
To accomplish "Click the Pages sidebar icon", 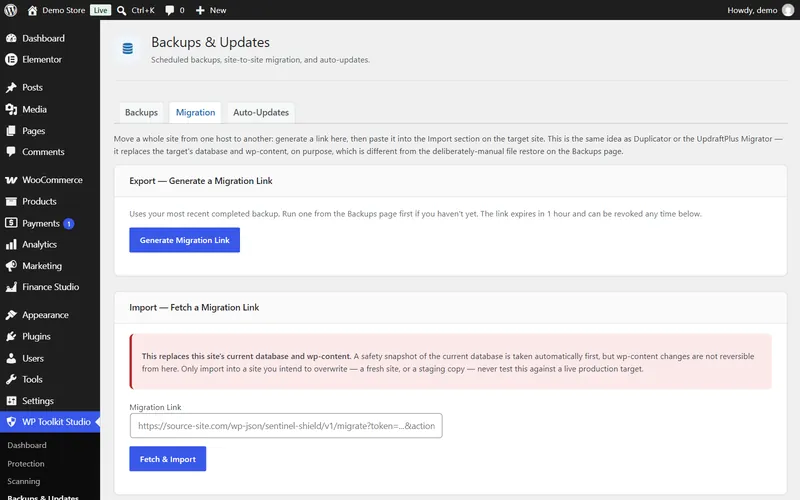I will pos(11,131).
